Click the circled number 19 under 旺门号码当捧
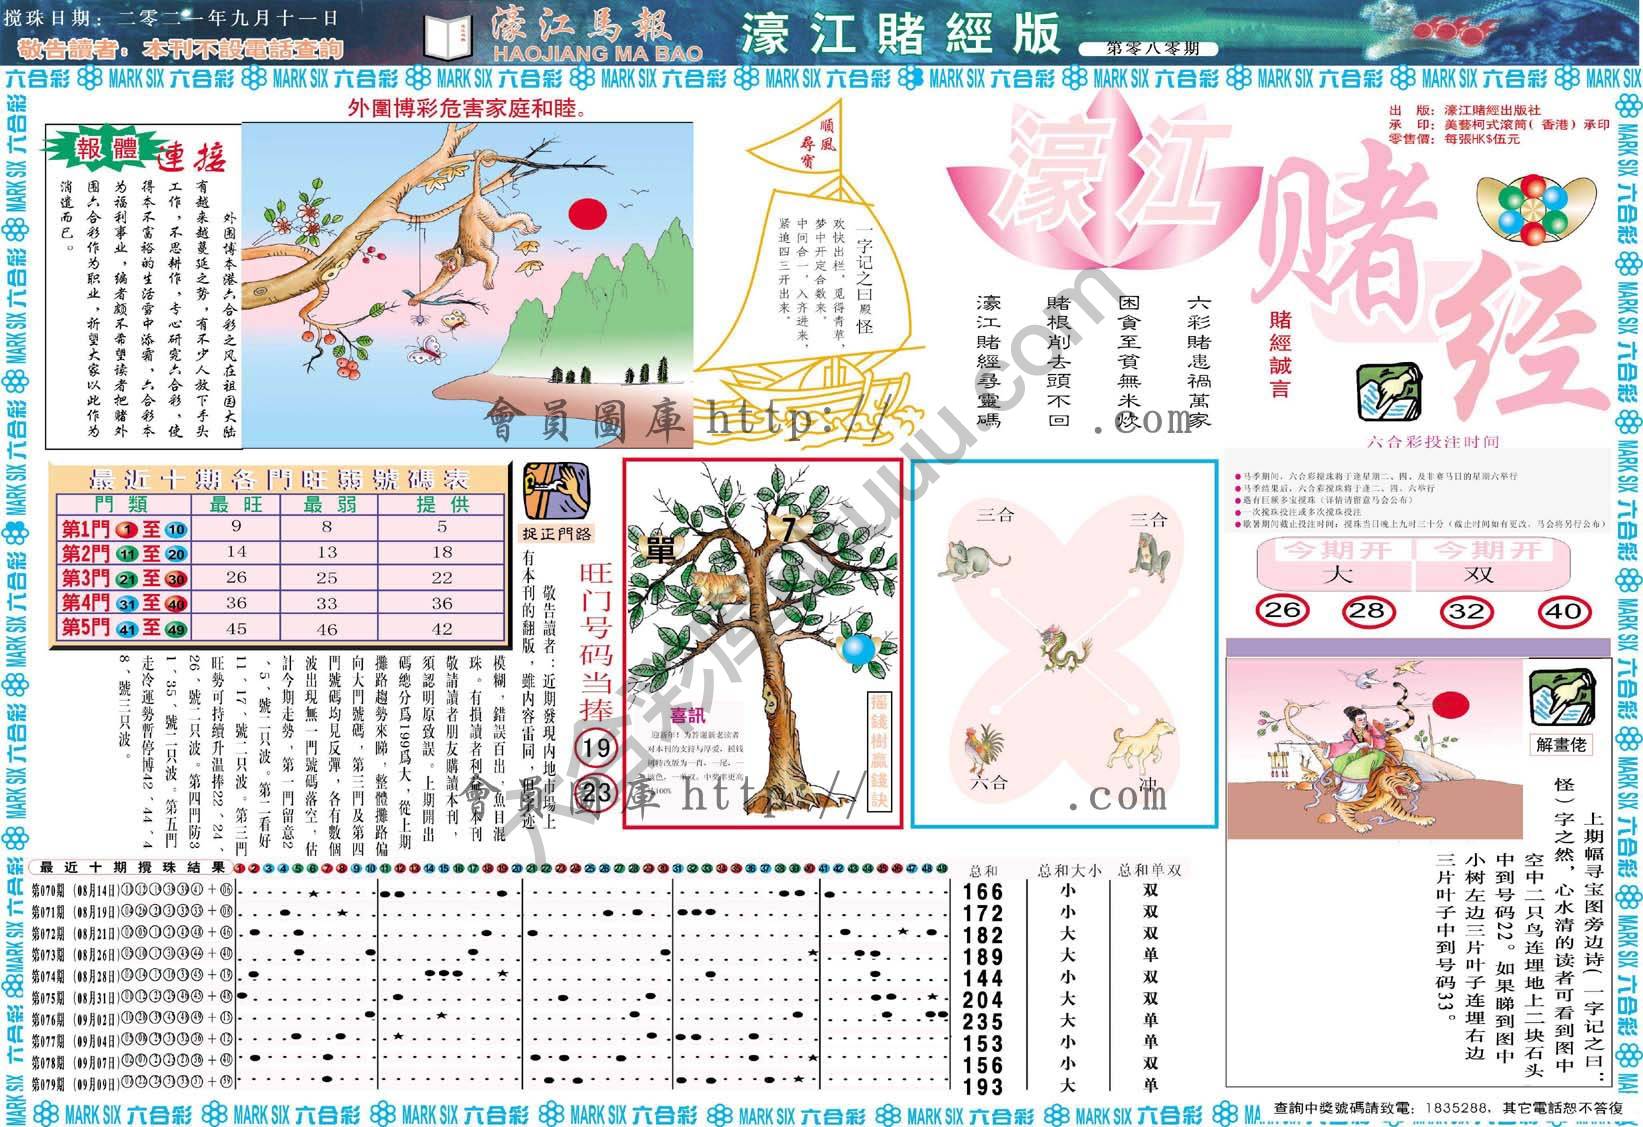This screenshot has width=1643, height=1127. (596, 747)
